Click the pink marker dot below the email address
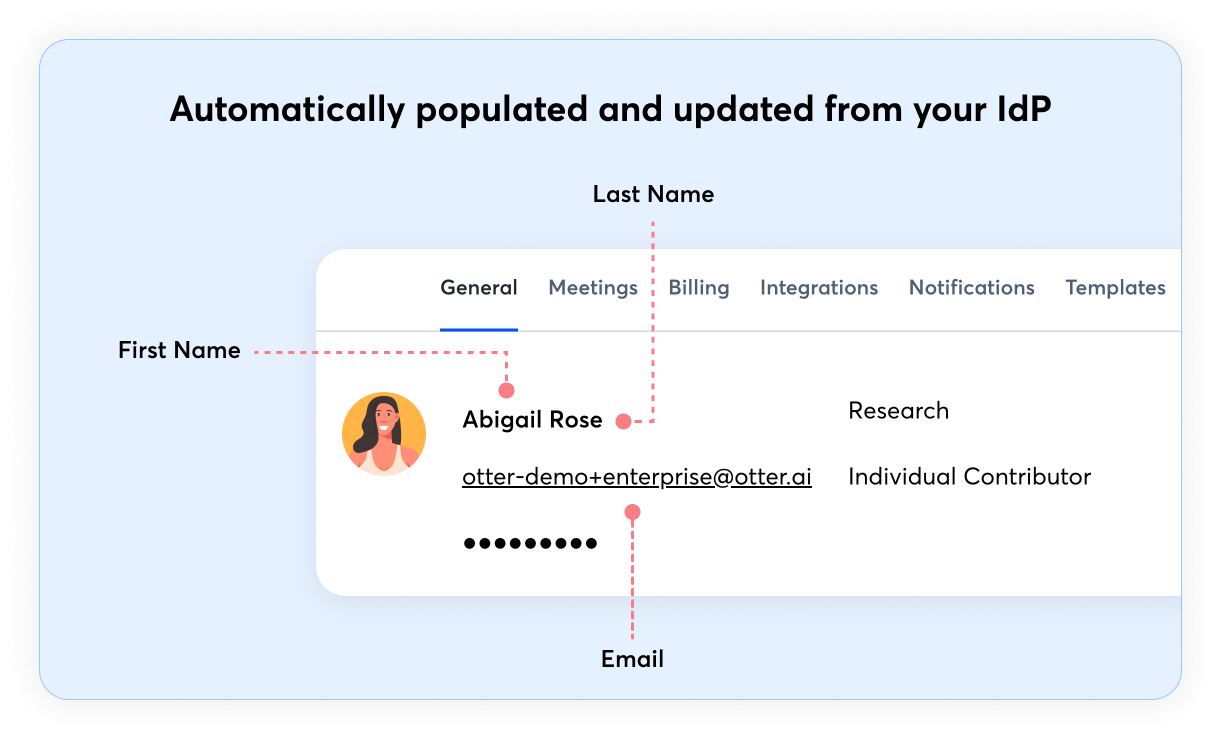This screenshot has width=1221, height=739. click(x=632, y=512)
